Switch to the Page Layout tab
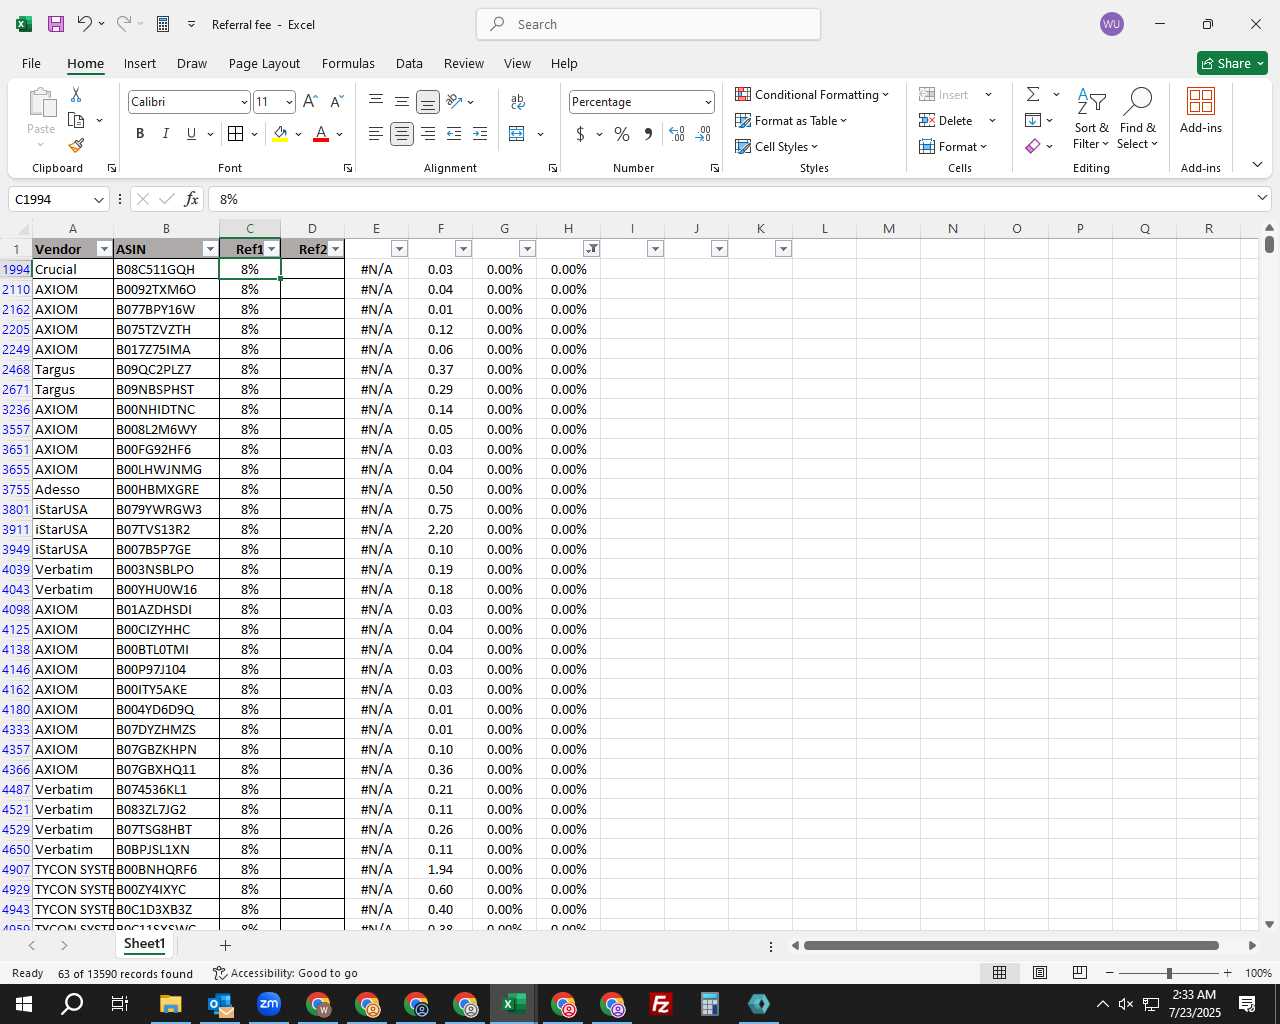The height and width of the screenshot is (1024, 1280). pyautogui.click(x=264, y=63)
